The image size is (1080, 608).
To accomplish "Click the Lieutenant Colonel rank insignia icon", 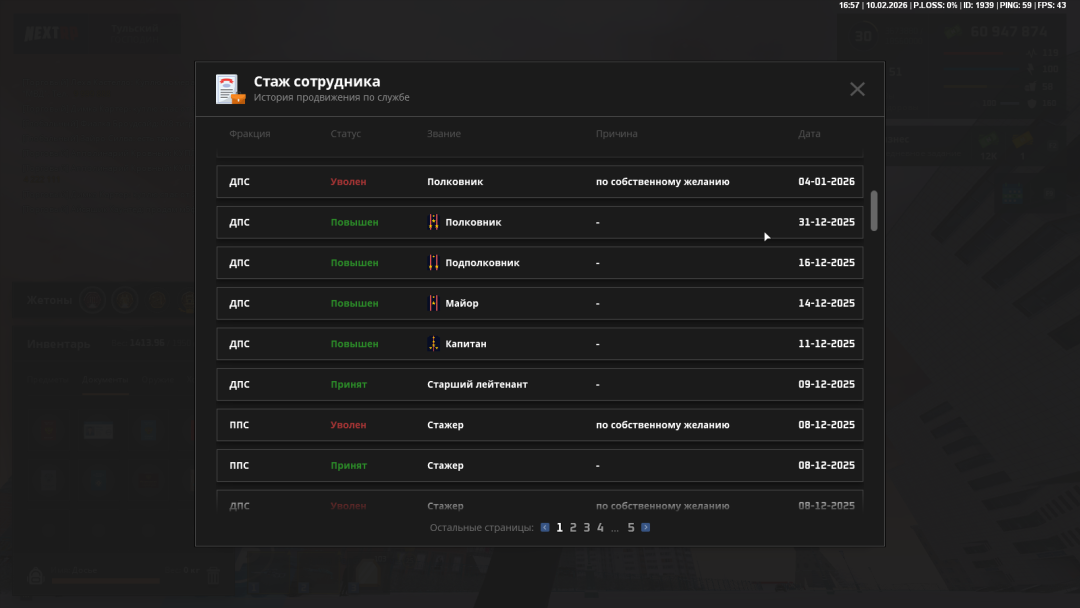I will click(434, 263).
